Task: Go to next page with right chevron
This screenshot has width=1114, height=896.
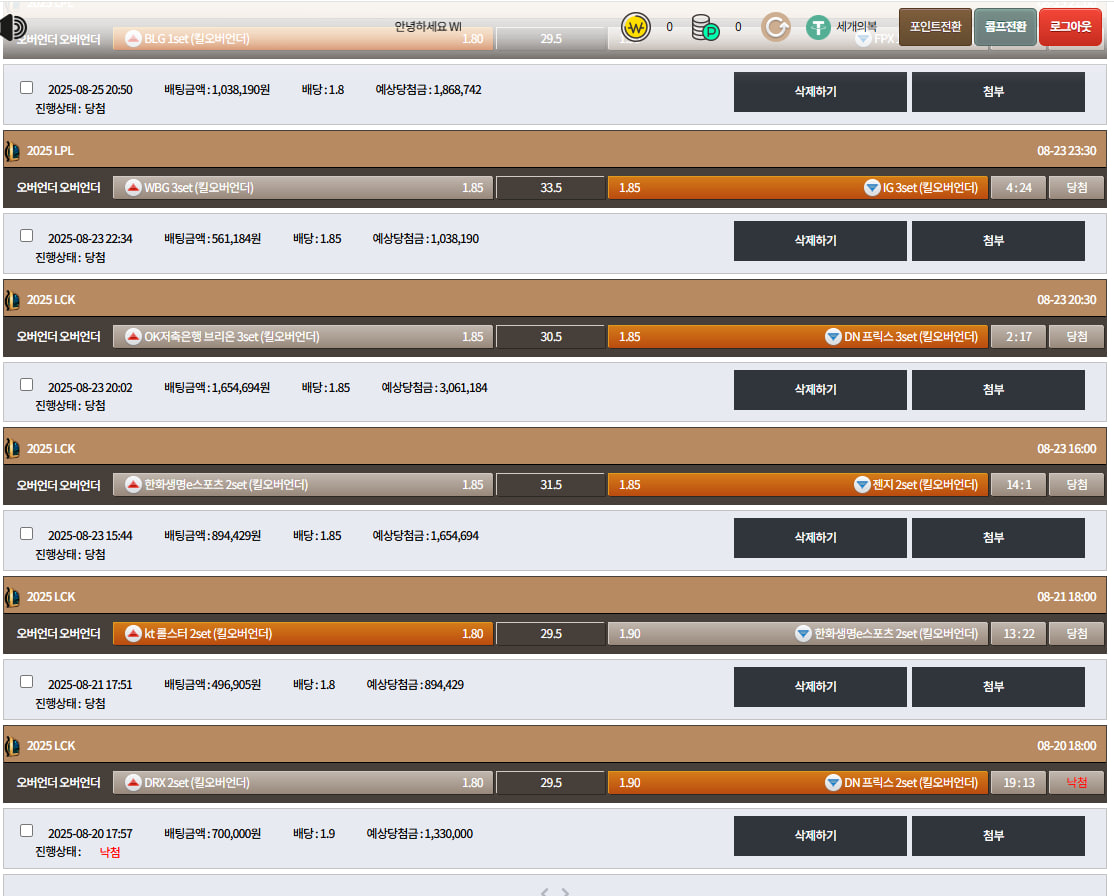Action: pos(565,891)
